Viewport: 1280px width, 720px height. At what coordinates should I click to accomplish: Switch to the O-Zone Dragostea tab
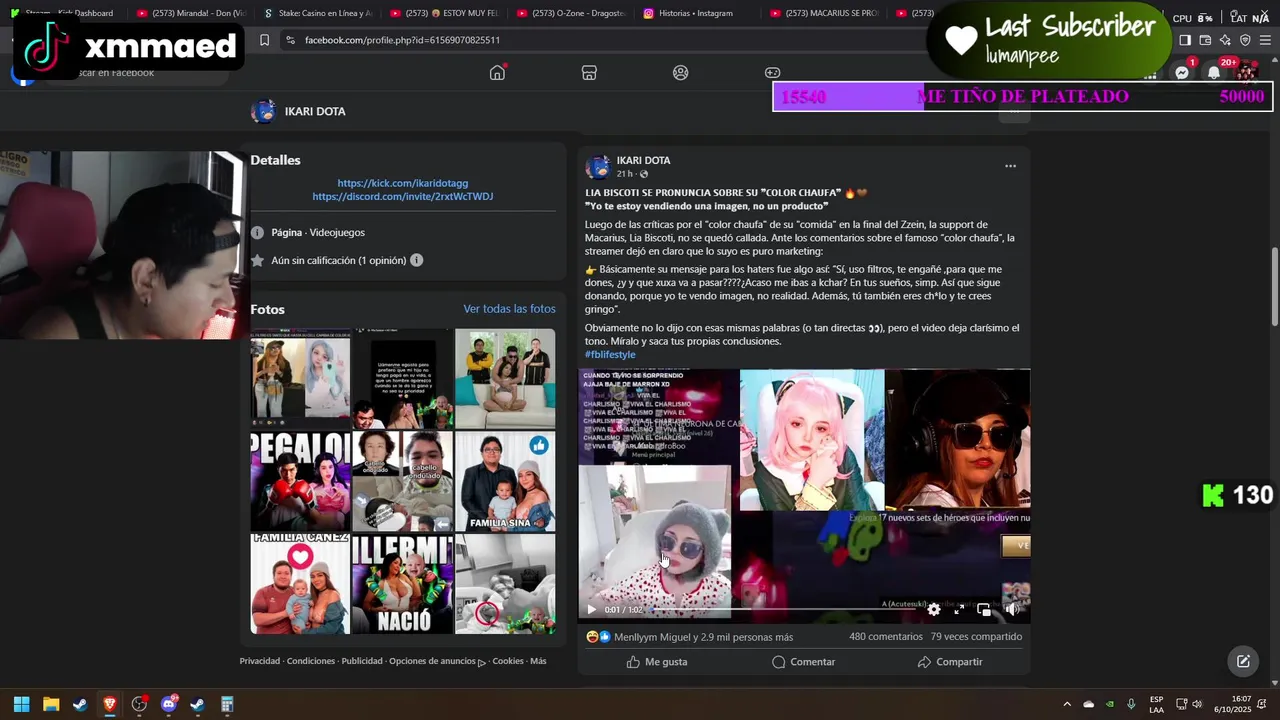coord(570,13)
